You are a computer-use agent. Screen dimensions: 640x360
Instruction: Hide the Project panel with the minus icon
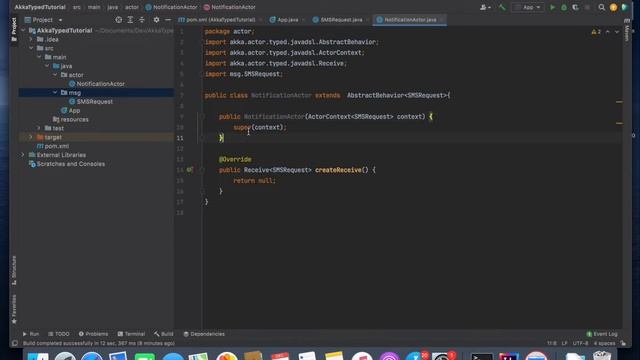(x=168, y=20)
